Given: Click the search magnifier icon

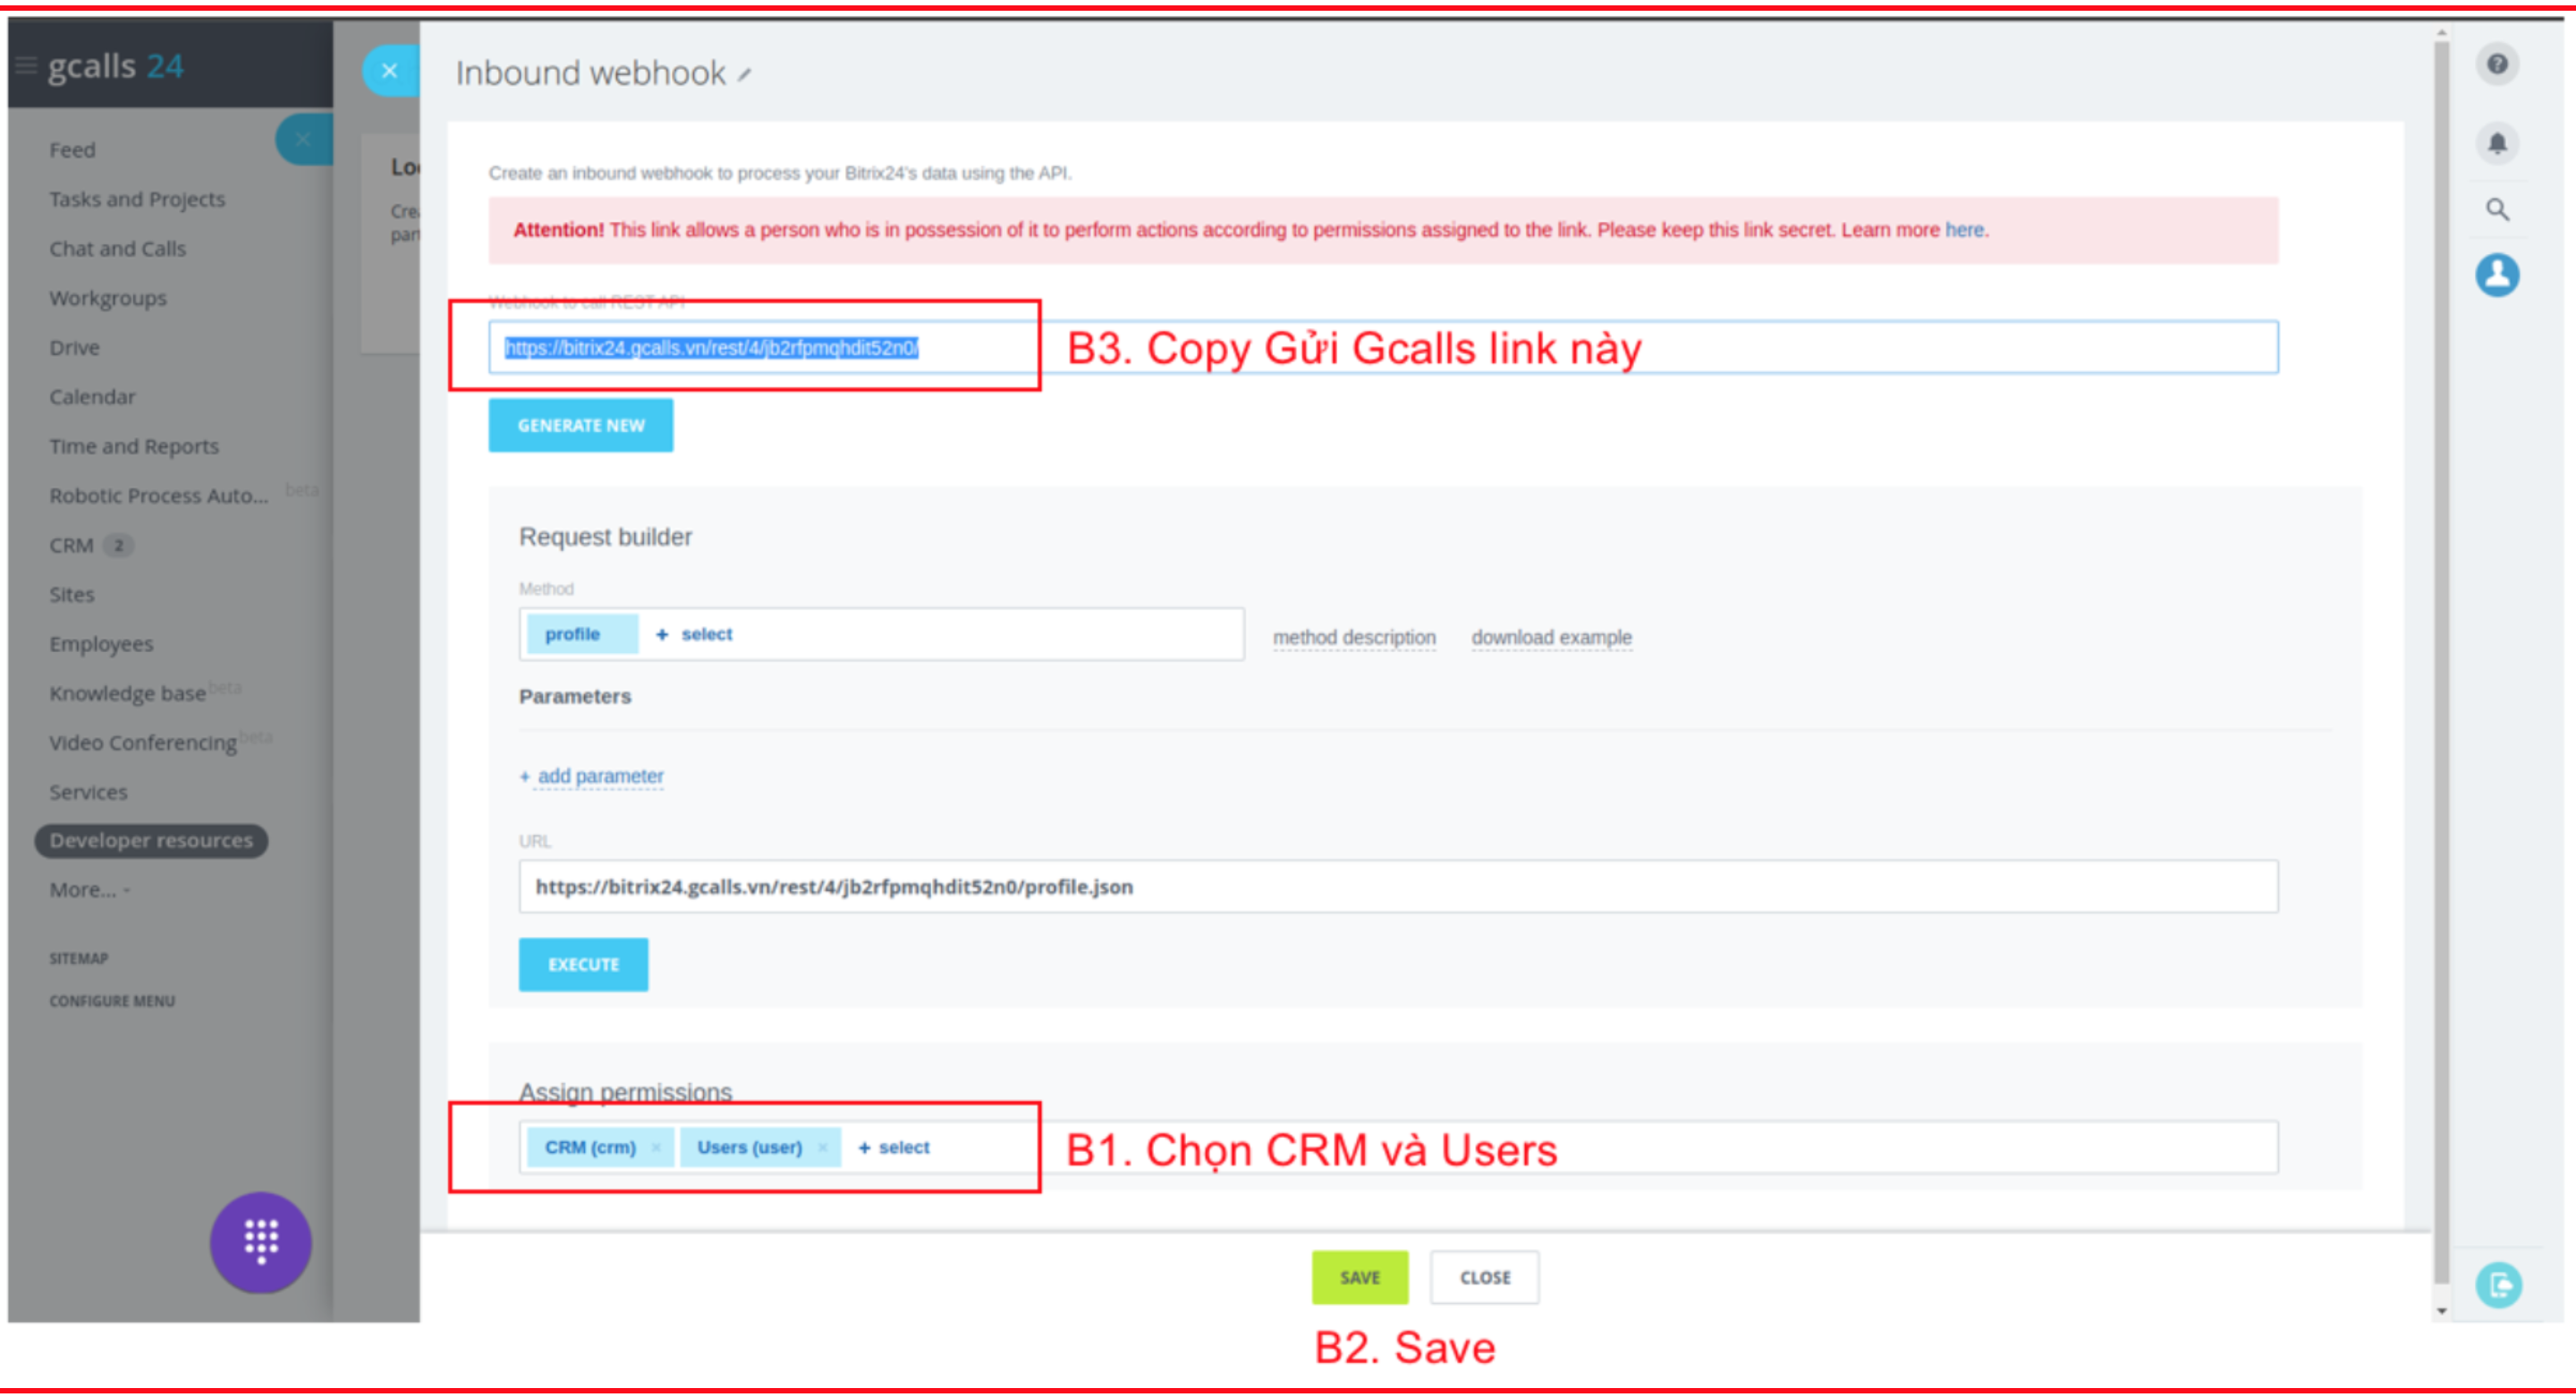Looking at the screenshot, I should click(2497, 210).
